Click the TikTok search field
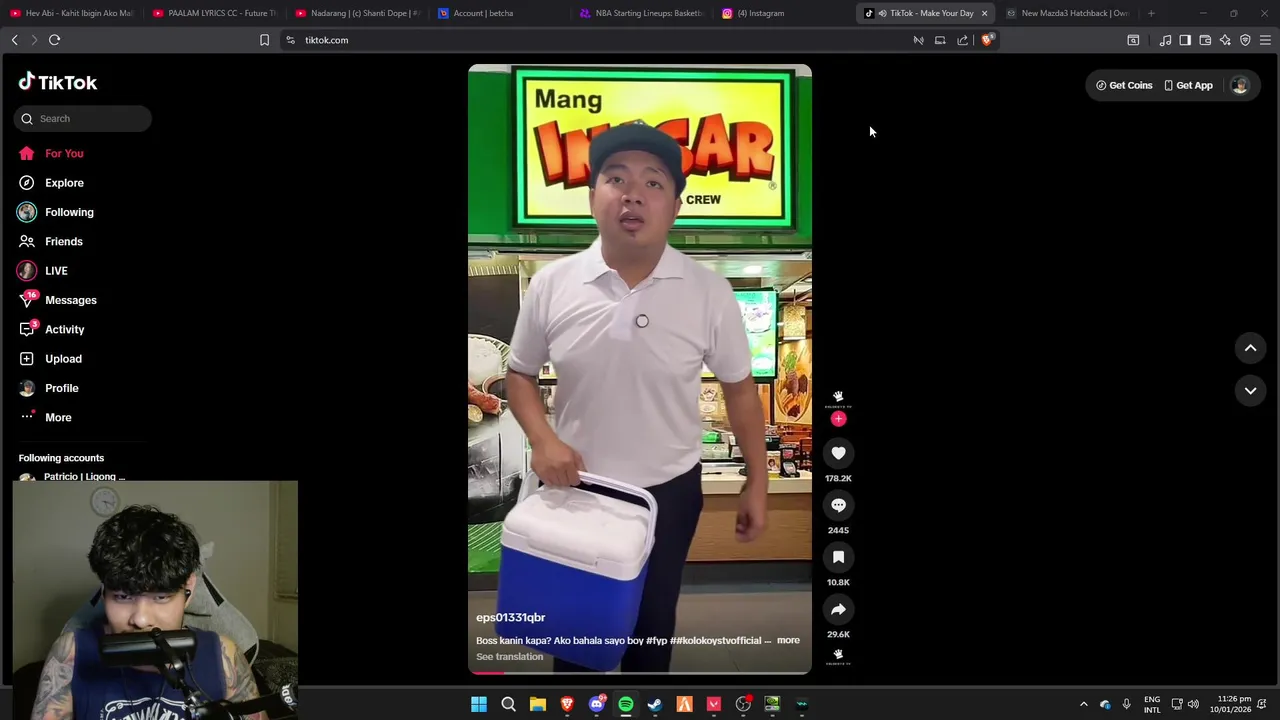The image size is (1280, 720). coord(83,119)
